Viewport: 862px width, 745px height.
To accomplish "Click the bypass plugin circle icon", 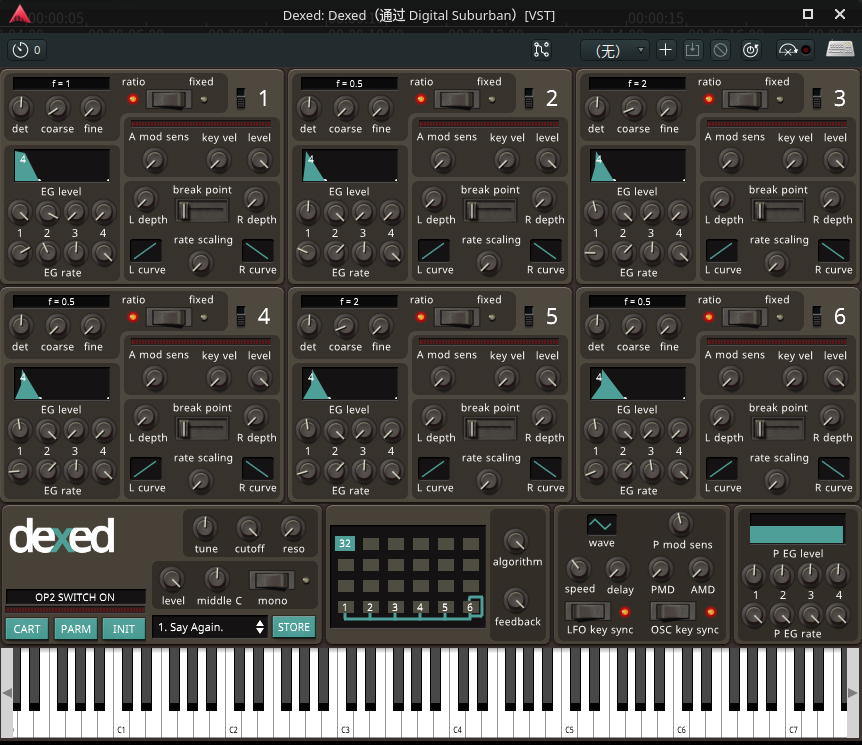I will click(x=720, y=50).
